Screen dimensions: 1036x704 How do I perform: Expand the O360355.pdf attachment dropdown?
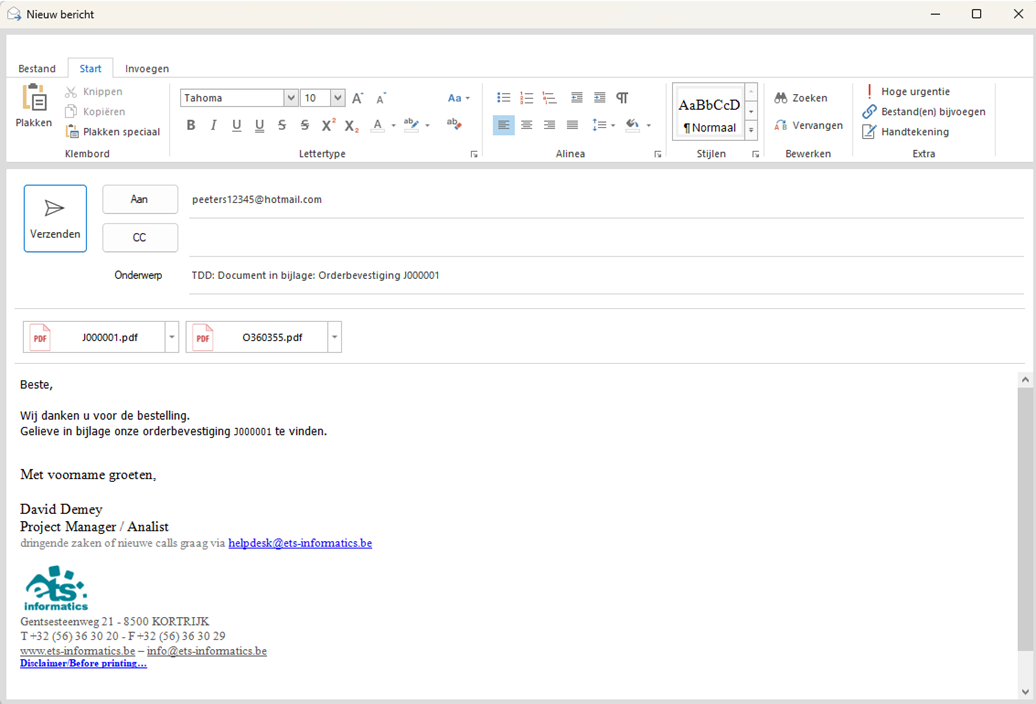[x=334, y=337]
